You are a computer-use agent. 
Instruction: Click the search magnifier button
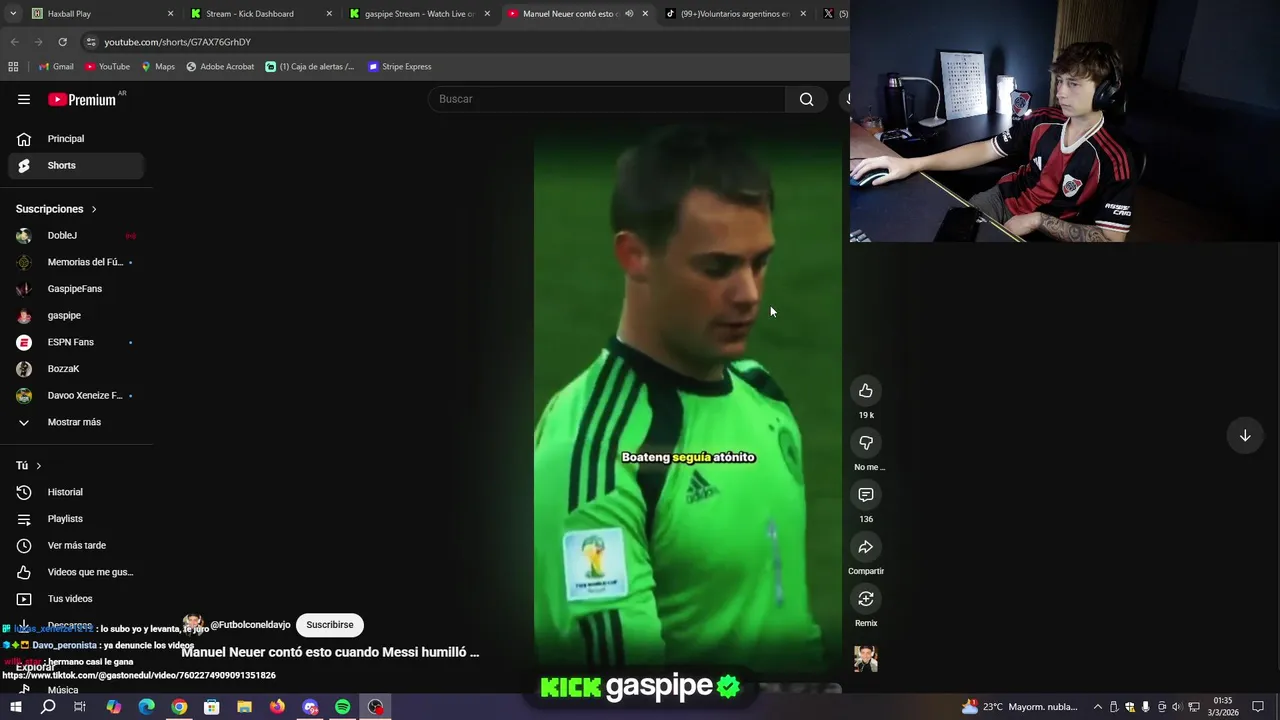(x=806, y=99)
